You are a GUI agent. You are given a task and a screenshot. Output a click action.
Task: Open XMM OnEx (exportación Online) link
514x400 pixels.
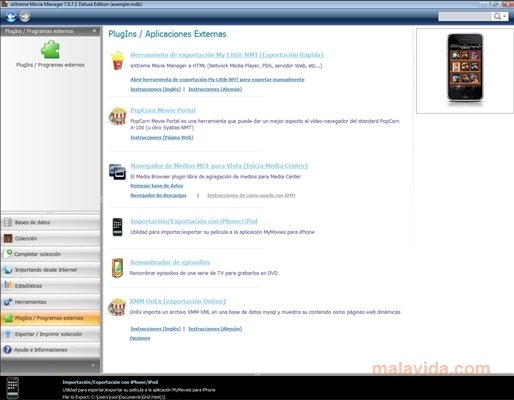tap(178, 301)
